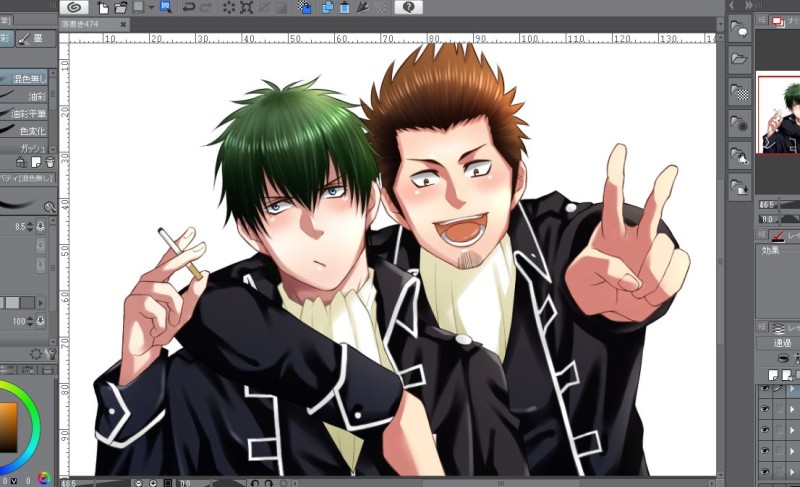Click the create copy of sub tool icon

coord(36,162)
